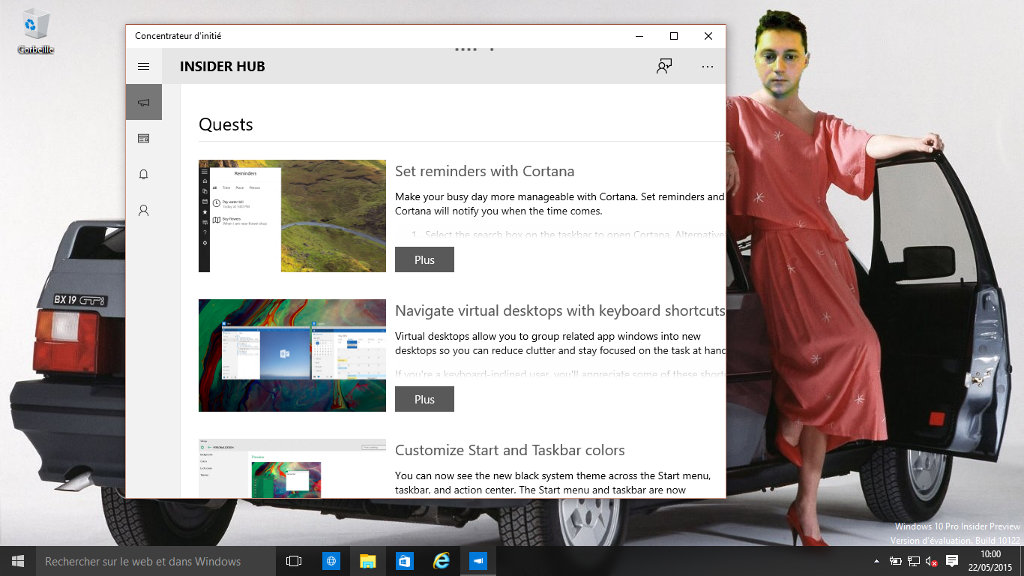Open the Action Center notification icon

[x=952, y=561]
